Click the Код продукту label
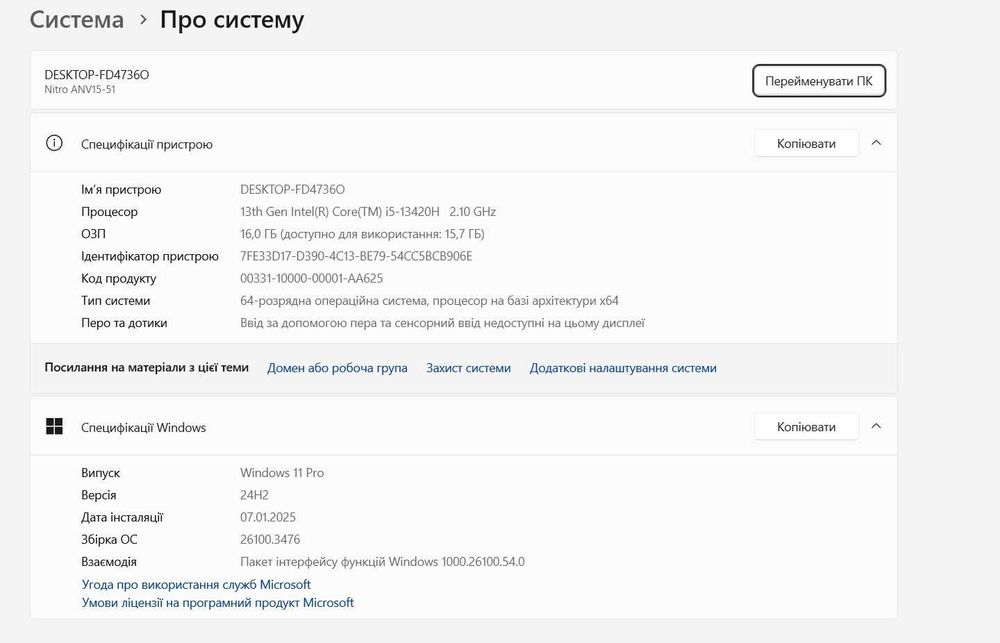 (x=119, y=279)
